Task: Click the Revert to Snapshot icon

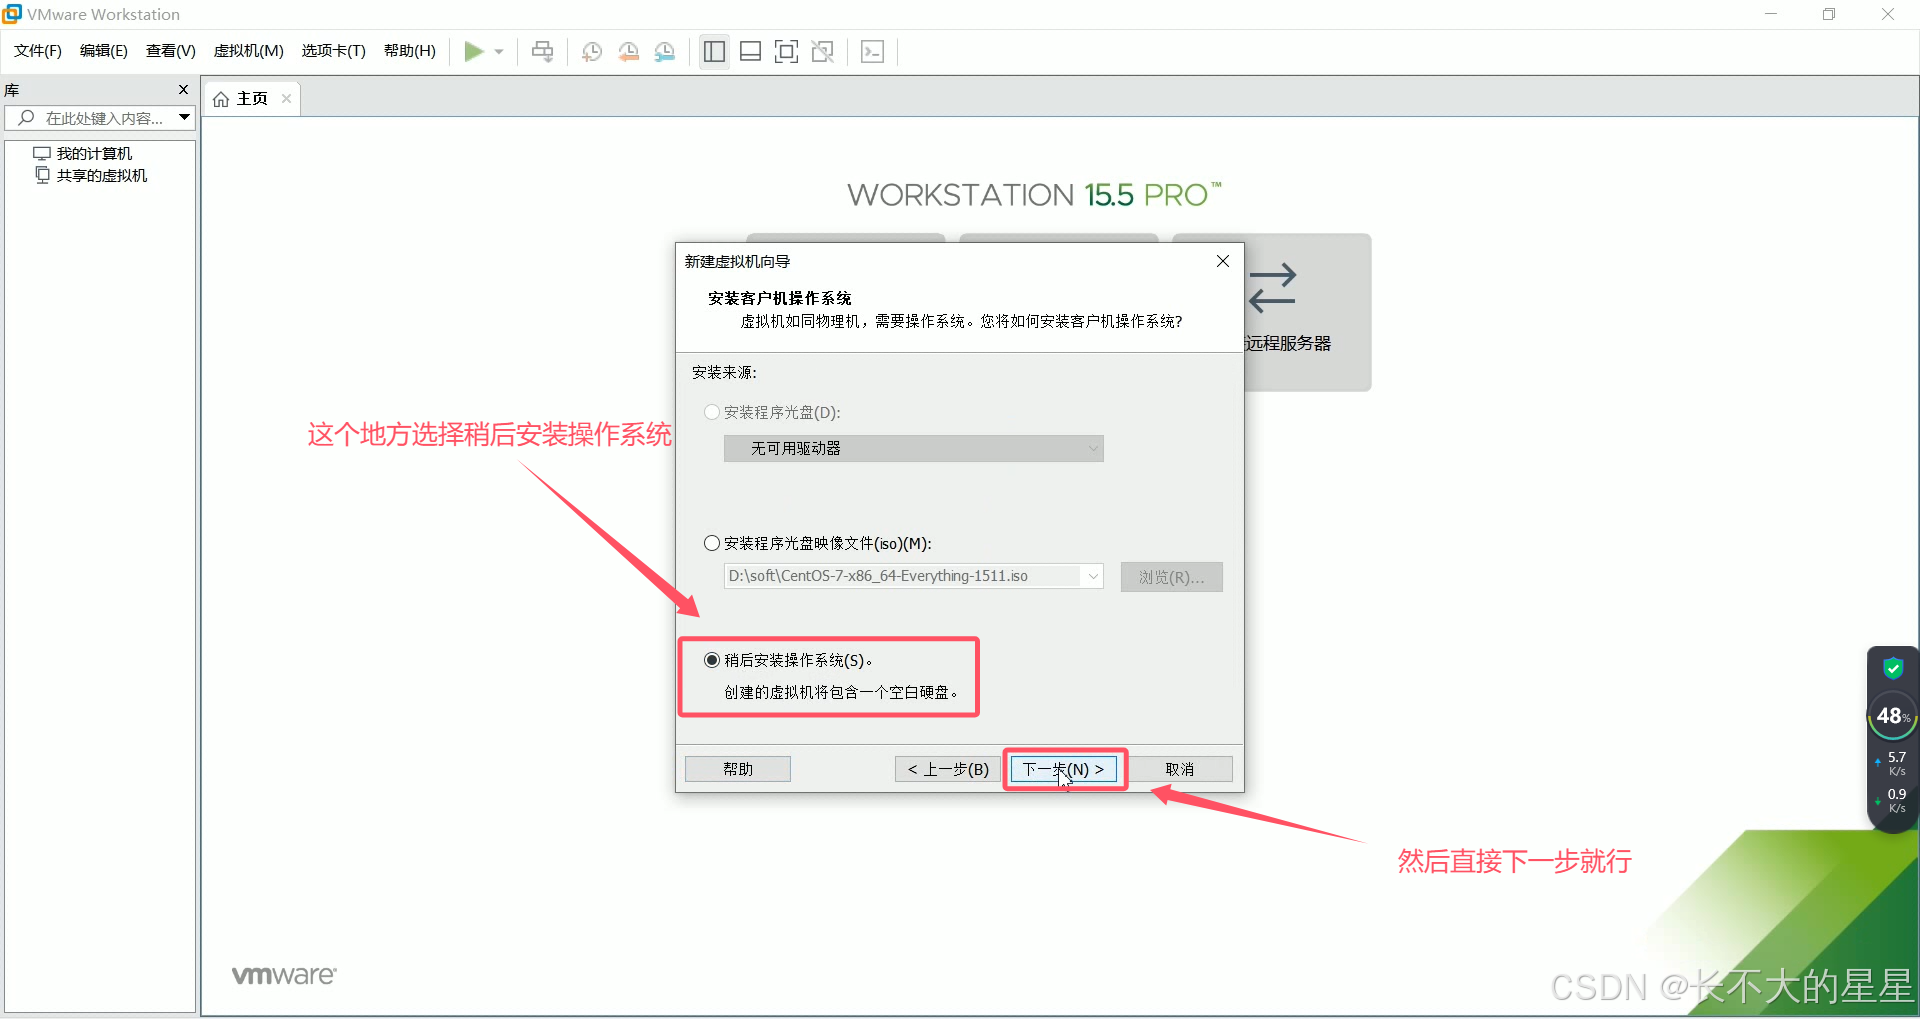Action: (x=628, y=52)
